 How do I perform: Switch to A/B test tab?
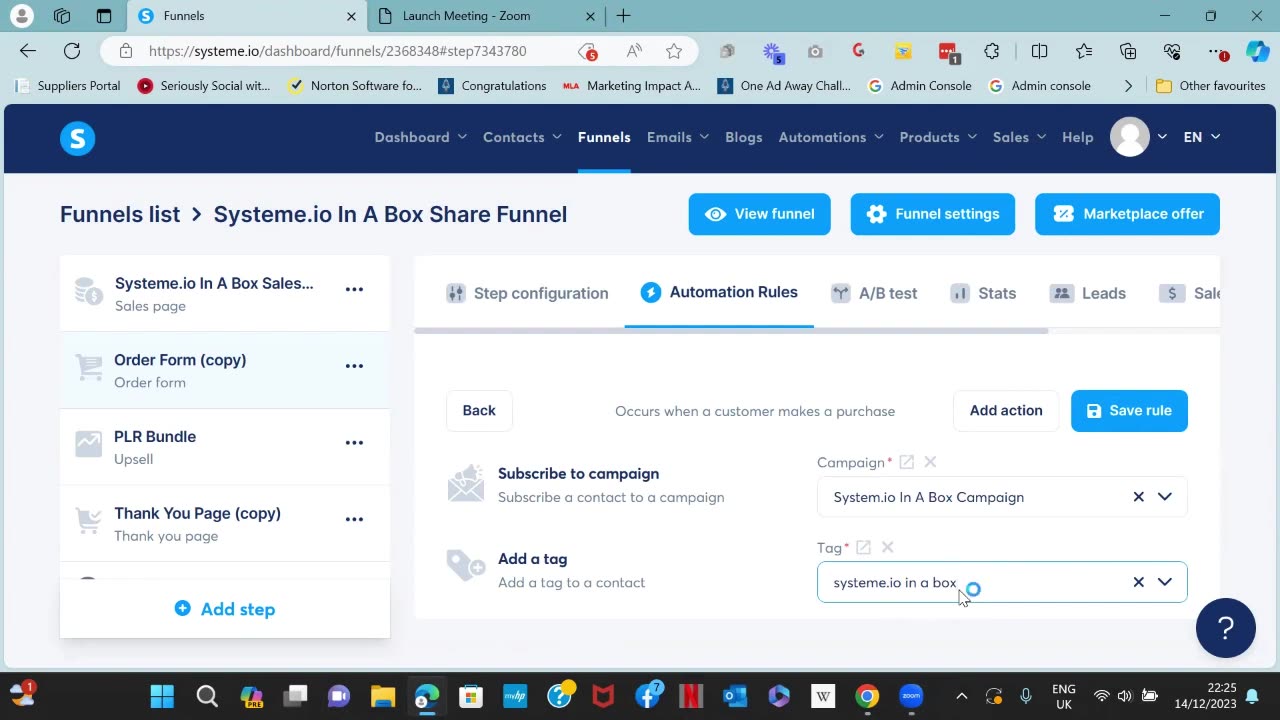(x=874, y=293)
